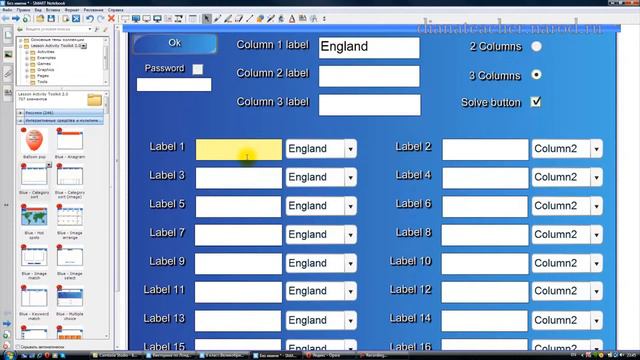Select the Graphics folder in tree
640x360 pixels.
(45, 70)
